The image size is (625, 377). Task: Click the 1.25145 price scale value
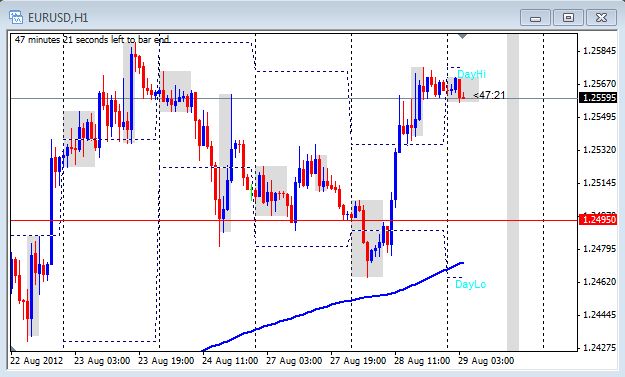click(x=599, y=183)
